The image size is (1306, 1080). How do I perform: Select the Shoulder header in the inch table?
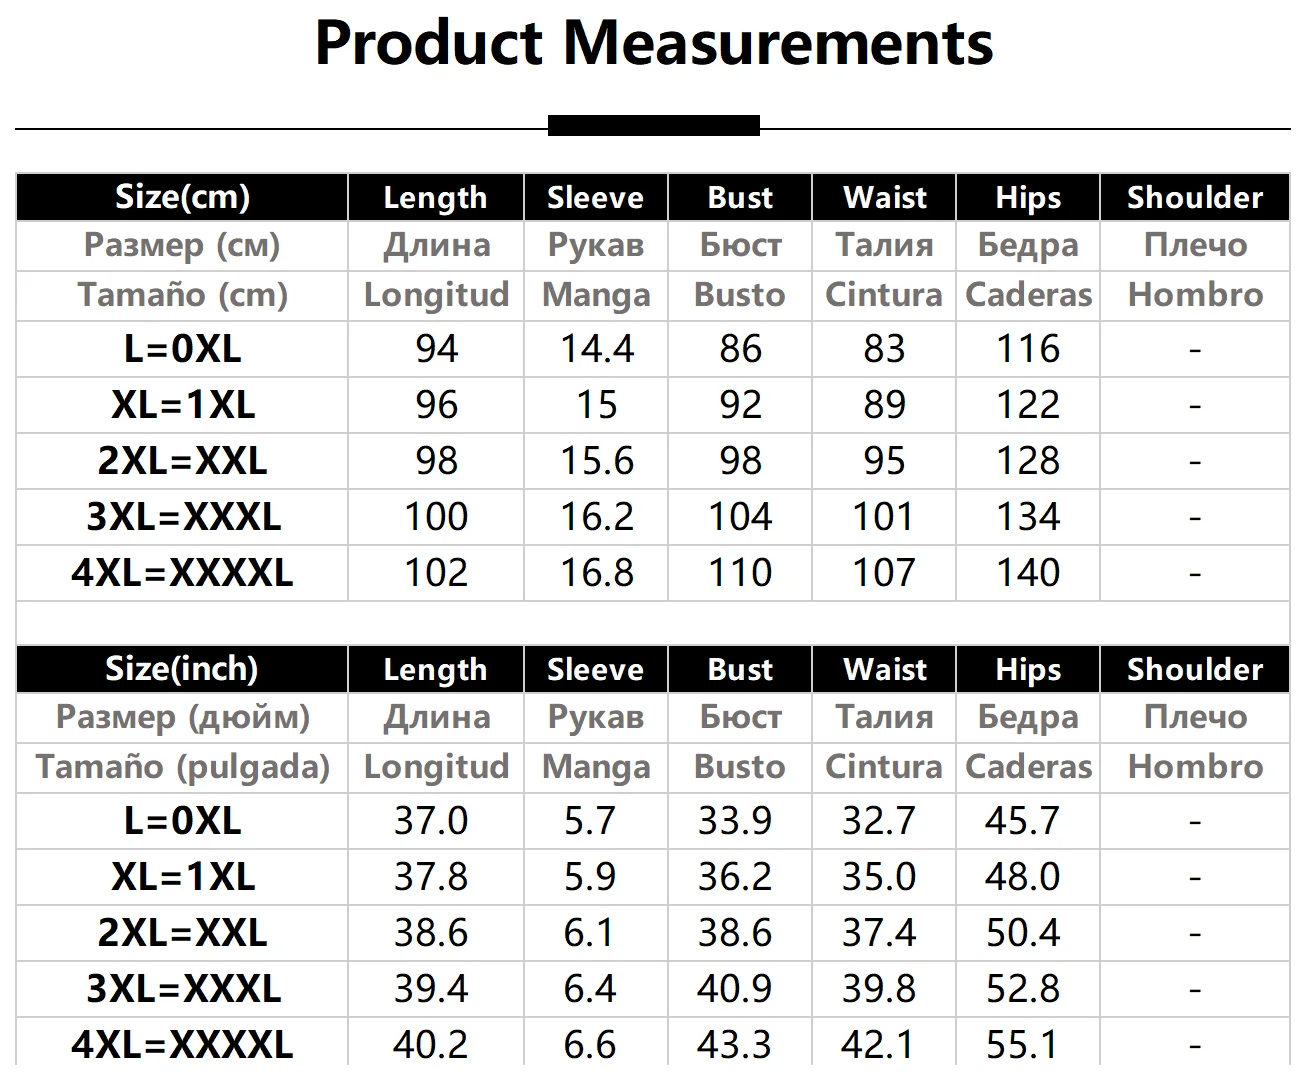pos(1194,669)
